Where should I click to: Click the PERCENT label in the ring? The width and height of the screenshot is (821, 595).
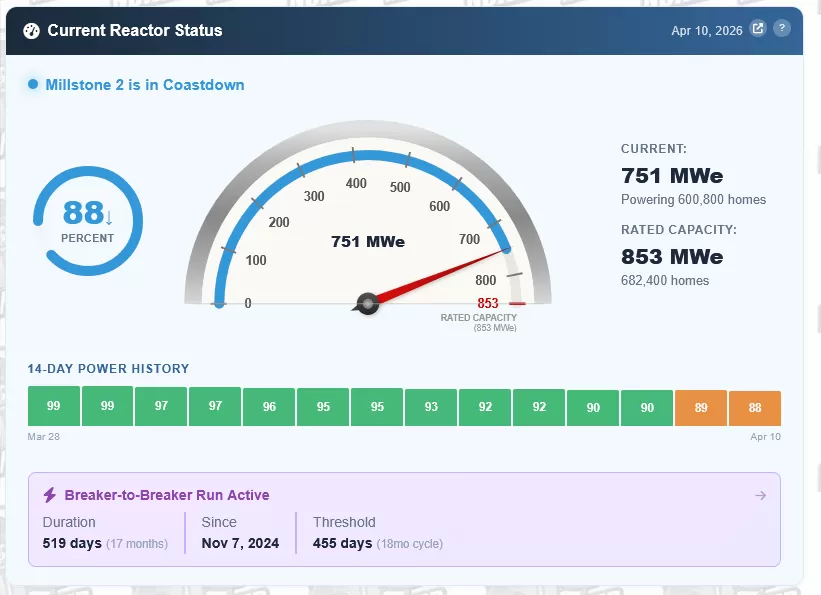tap(87, 238)
